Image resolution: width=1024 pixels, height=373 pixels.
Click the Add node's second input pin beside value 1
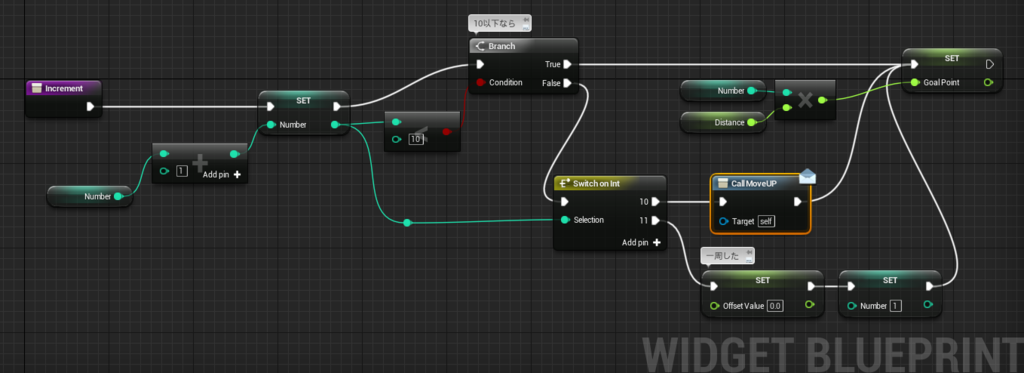pos(165,172)
